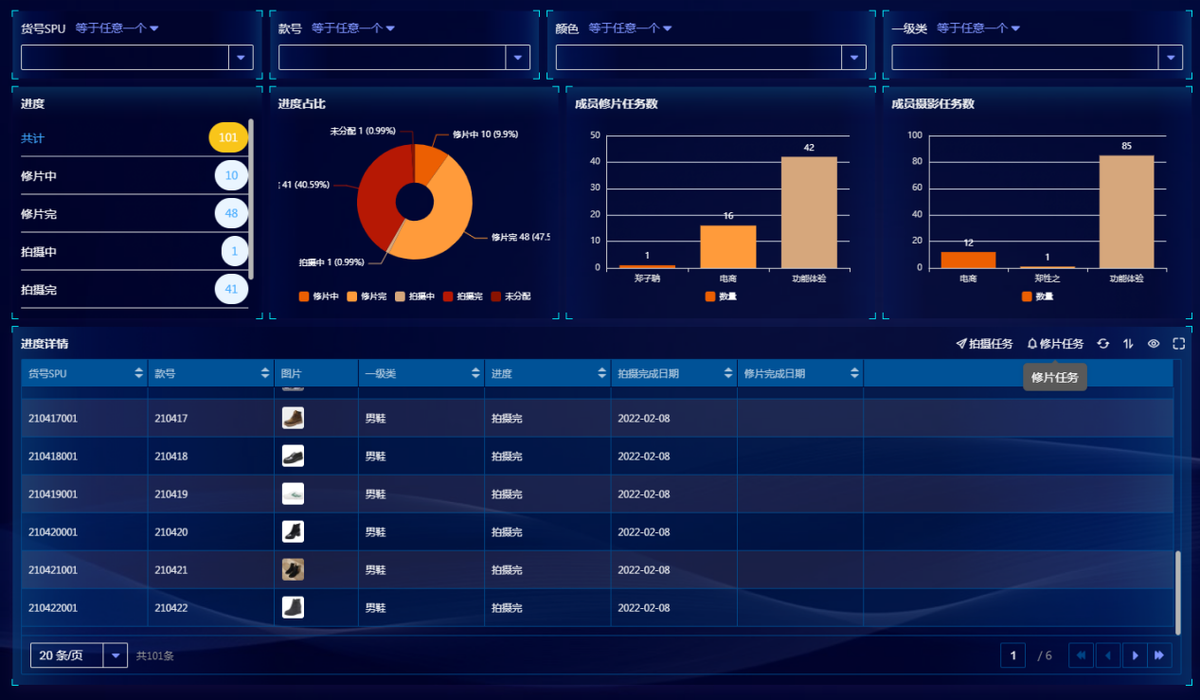The image size is (1200, 700).
Task: Select 修片完 in the progress list
Action: (x=40, y=214)
